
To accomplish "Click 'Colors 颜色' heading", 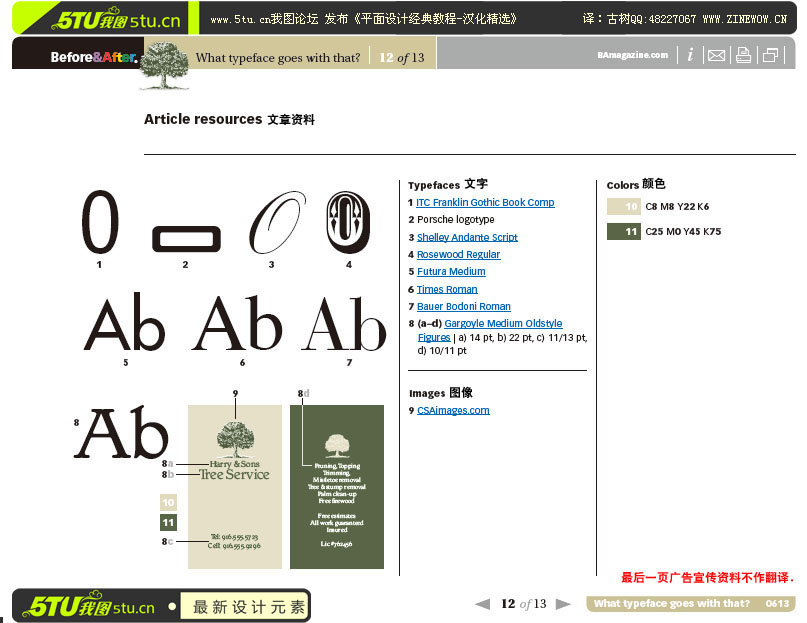I will click(x=636, y=184).
